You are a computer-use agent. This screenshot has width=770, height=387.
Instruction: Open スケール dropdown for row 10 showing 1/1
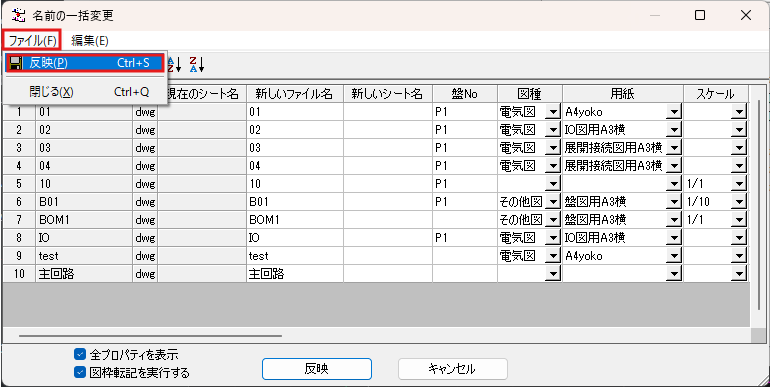pyautogui.click(x=739, y=184)
